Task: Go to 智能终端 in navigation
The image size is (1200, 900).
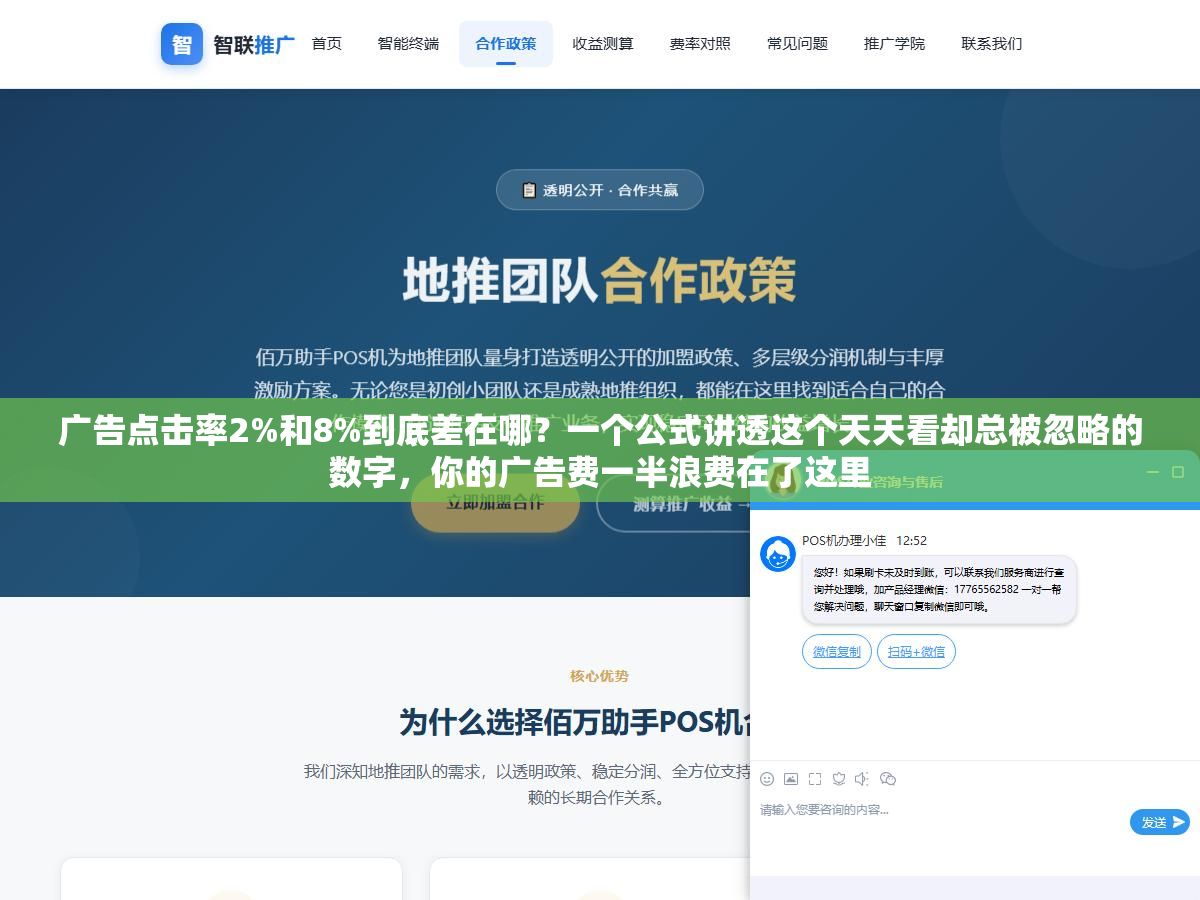Action: tap(408, 44)
